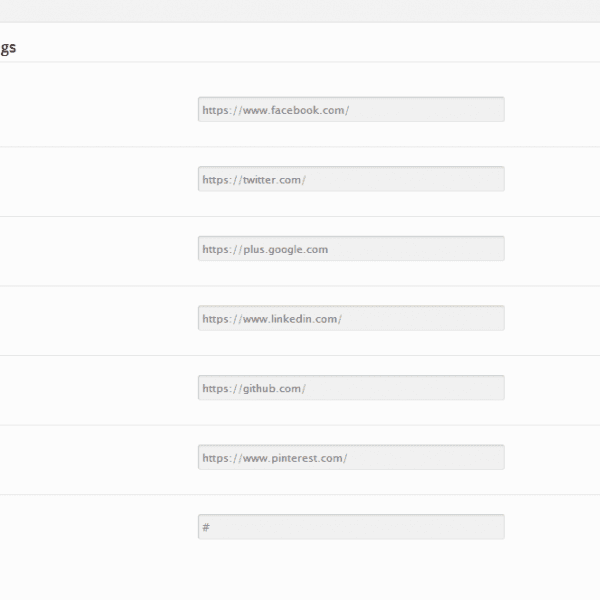This screenshot has width=600, height=600.
Task: Click the input field containing the hash symbol
Action: tap(351, 527)
